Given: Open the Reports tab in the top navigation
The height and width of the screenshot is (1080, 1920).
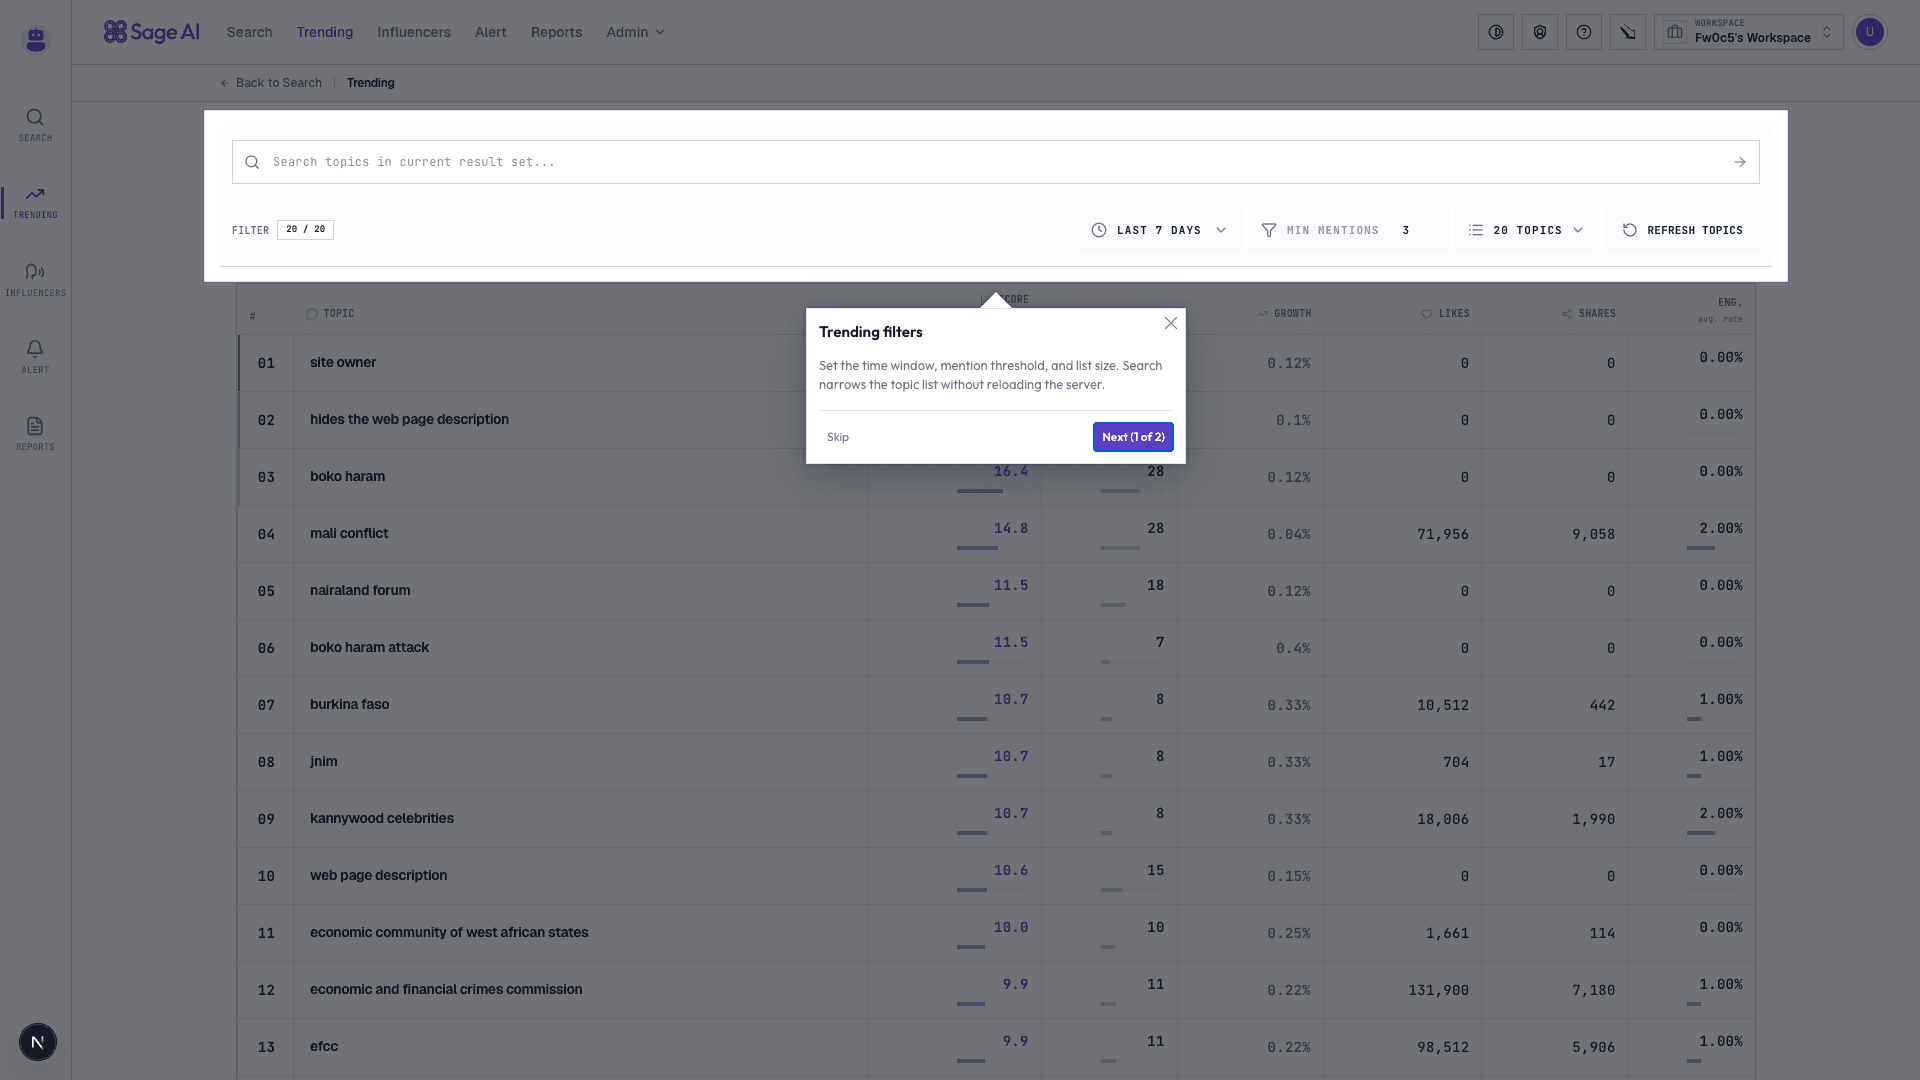Looking at the screenshot, I should [557, 32].
